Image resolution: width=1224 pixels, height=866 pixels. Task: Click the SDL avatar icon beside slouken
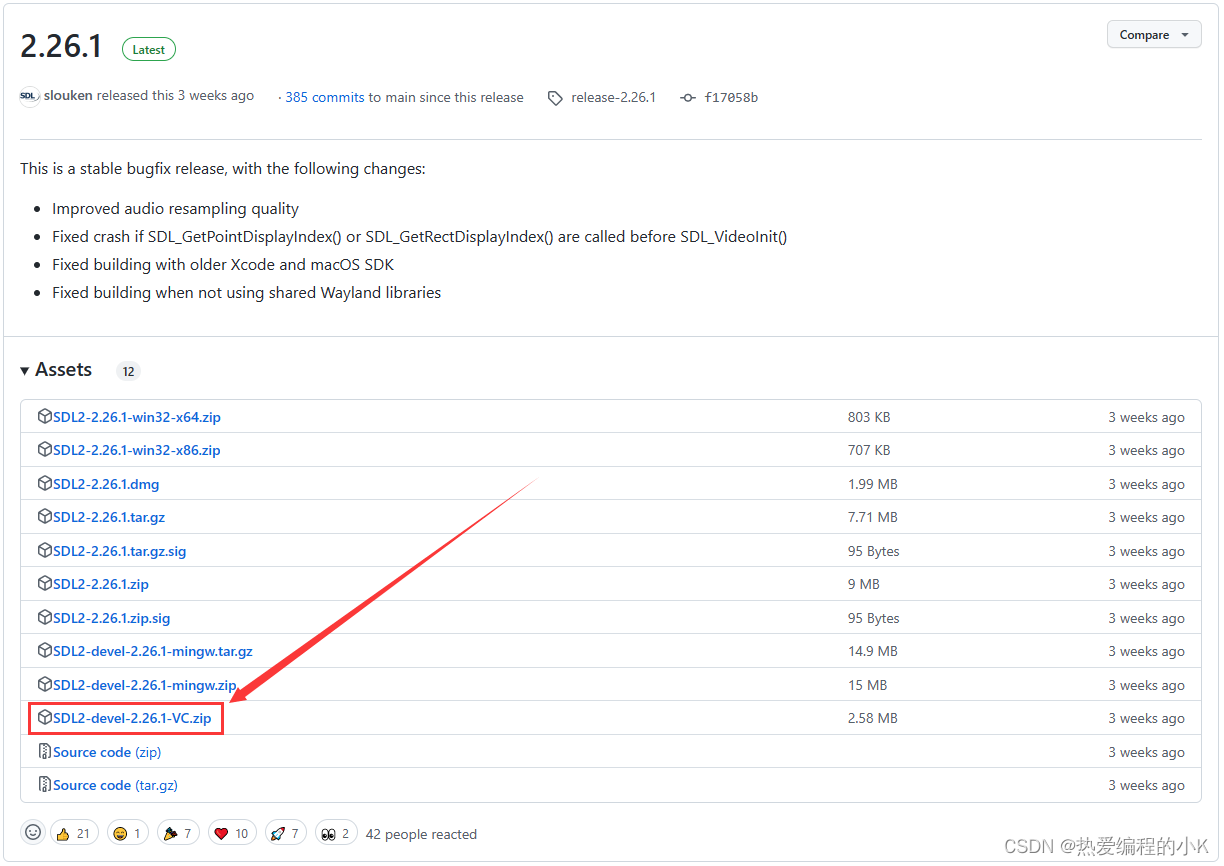[29, 97]
